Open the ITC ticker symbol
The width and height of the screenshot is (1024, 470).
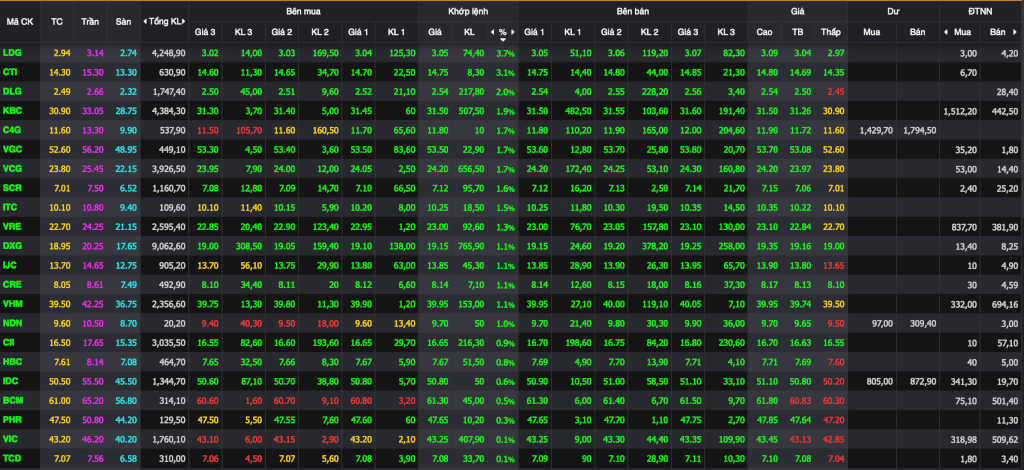(x=10, y=208)
